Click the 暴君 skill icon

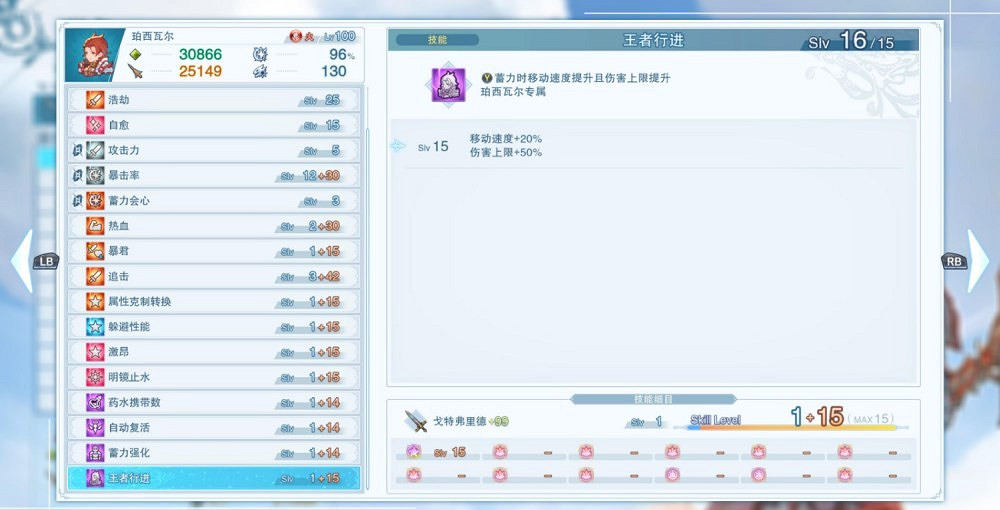[x=95, y=251]
